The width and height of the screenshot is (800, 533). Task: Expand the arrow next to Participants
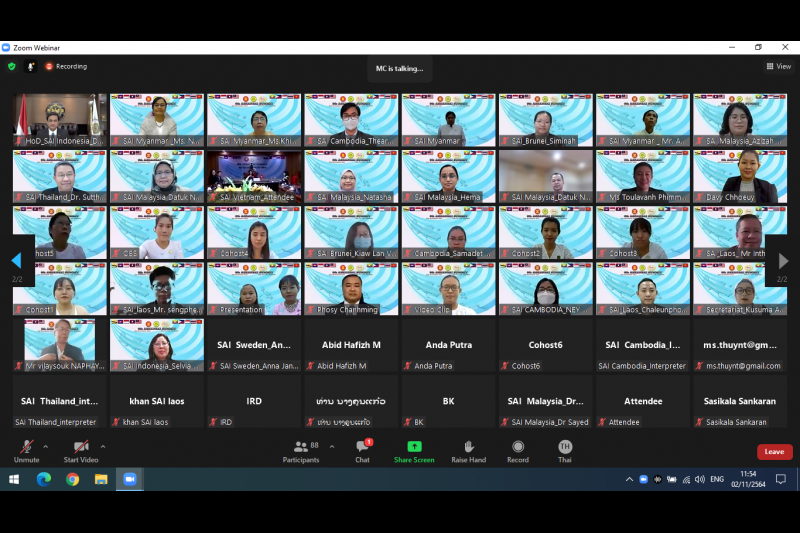coord(332,447)
